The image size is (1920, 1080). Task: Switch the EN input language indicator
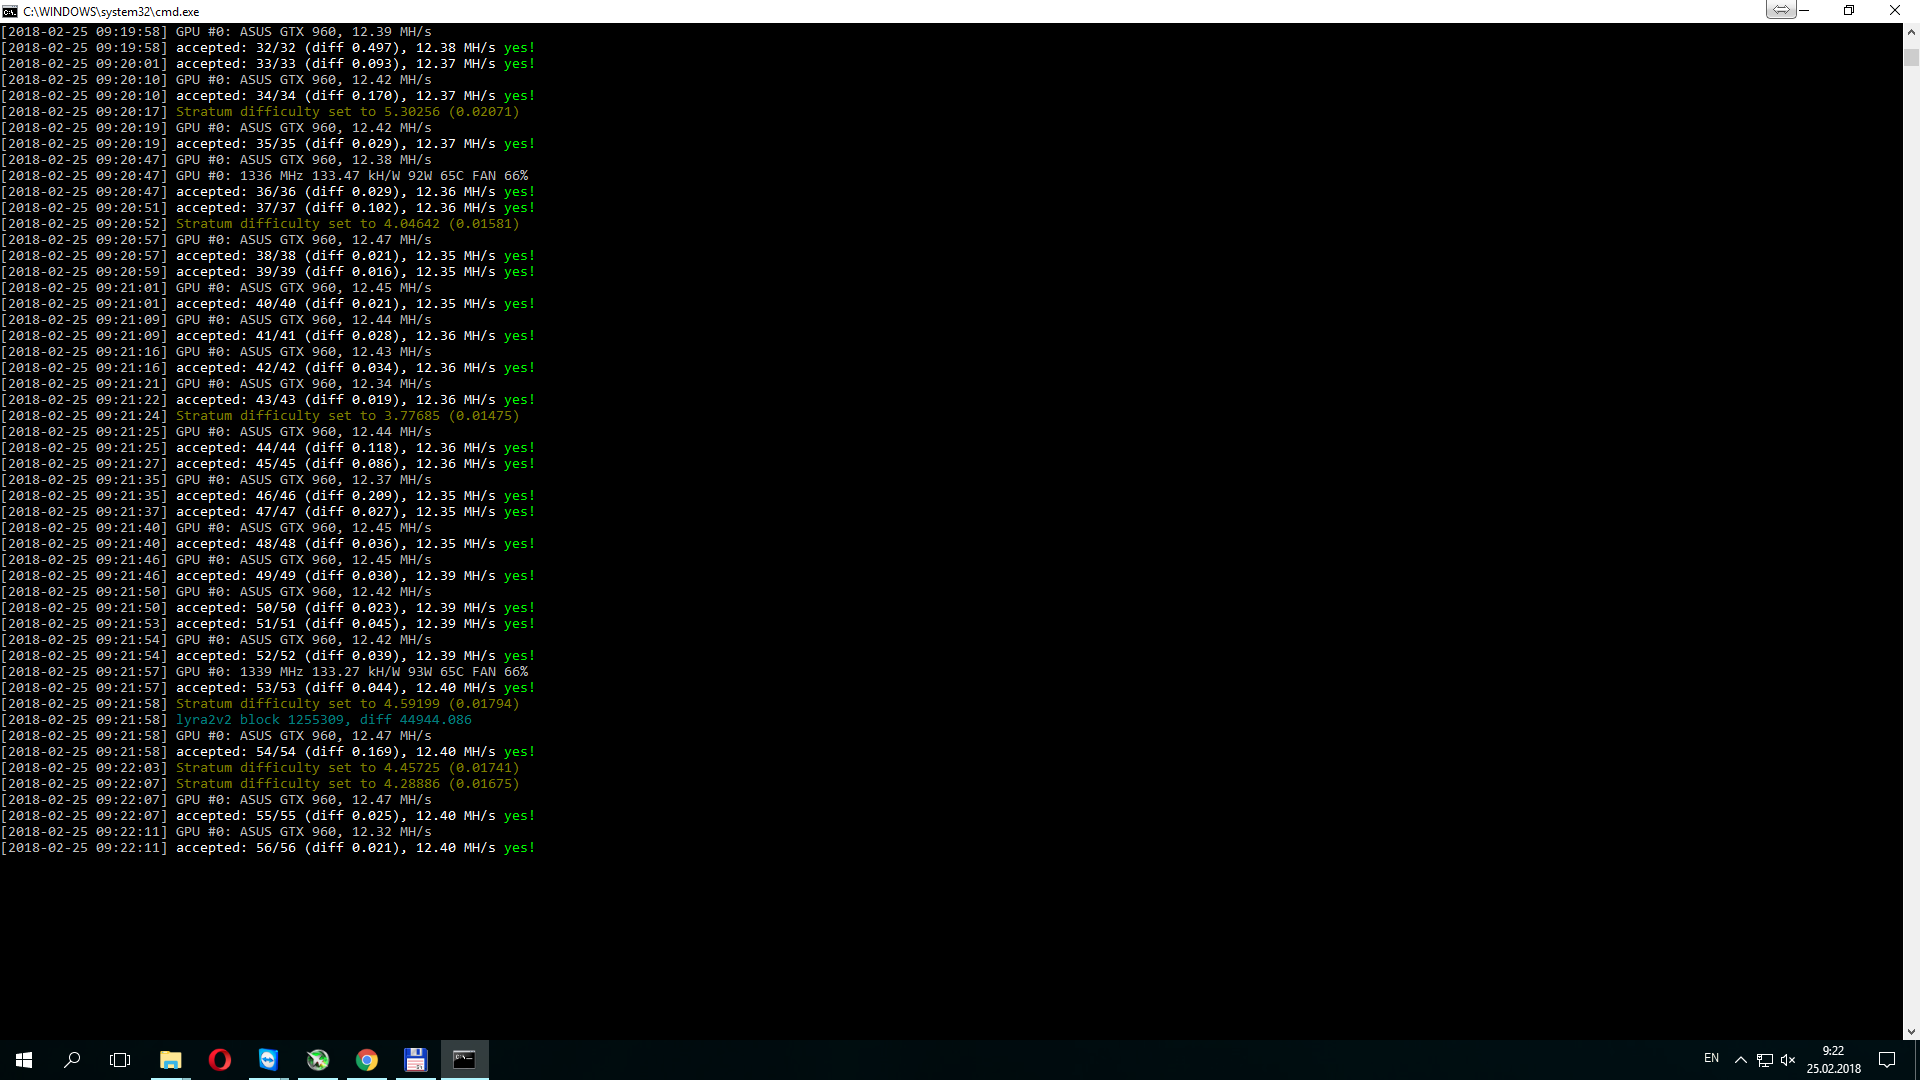[1711, 1058]
